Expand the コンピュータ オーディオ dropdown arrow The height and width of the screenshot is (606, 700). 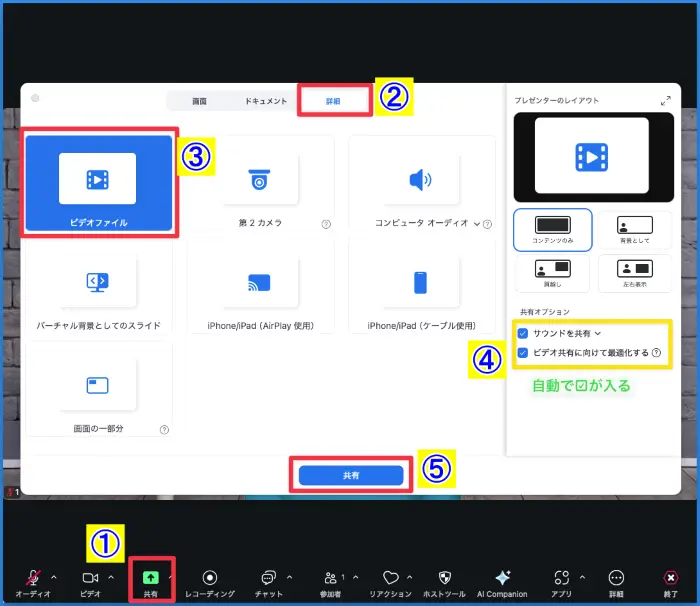[x=477, y=224]
